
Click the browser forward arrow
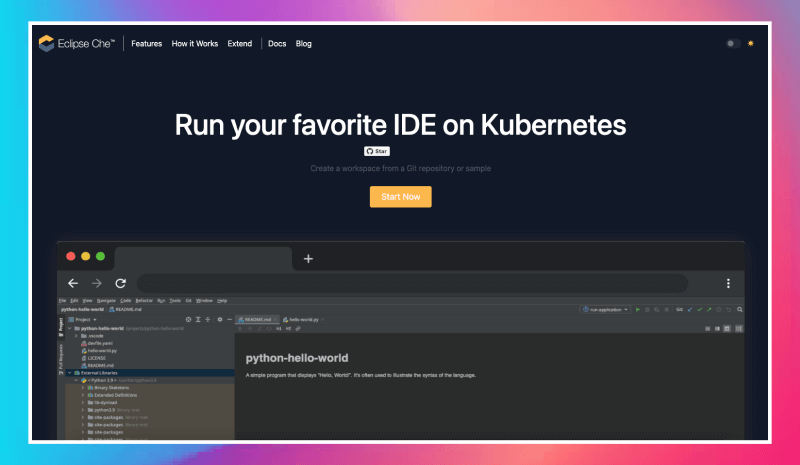(96, 283)
